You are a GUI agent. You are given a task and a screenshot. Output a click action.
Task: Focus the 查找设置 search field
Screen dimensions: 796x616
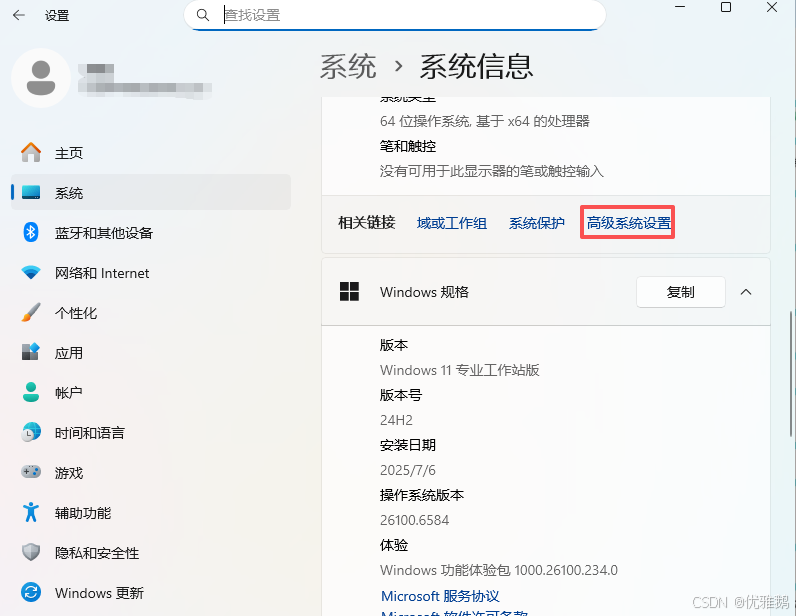tap(395, 15)
